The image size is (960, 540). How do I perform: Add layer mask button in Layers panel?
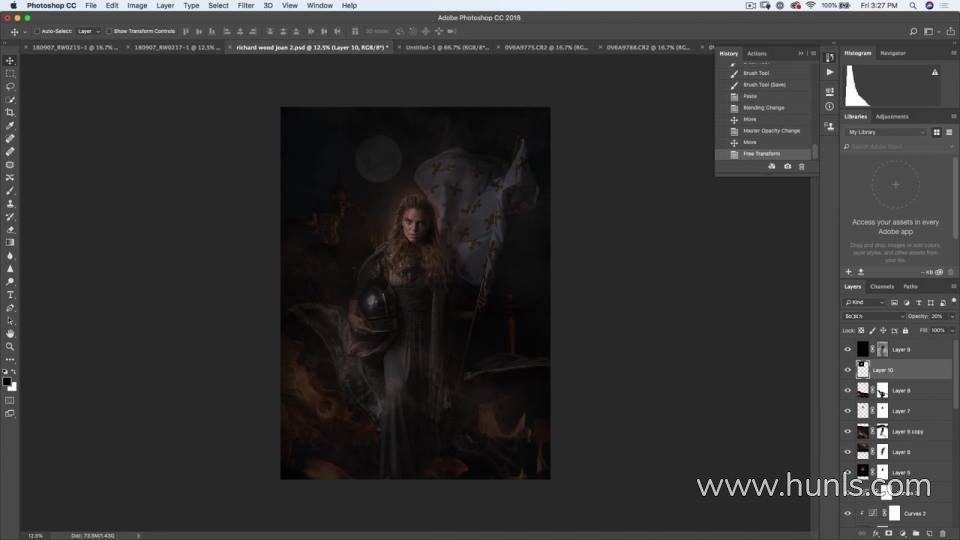(888, 534)
